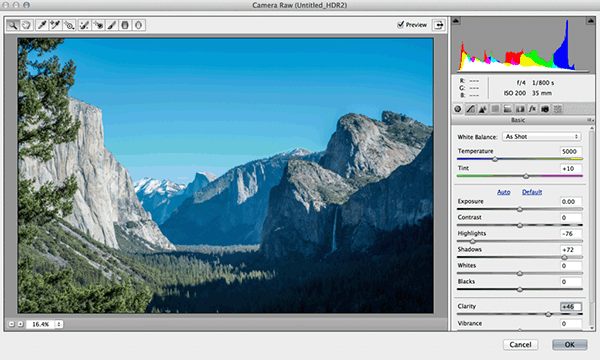
Task: Switch to the Lens Corrections tab
Action: pyautogui.click(x=520, y=109)
